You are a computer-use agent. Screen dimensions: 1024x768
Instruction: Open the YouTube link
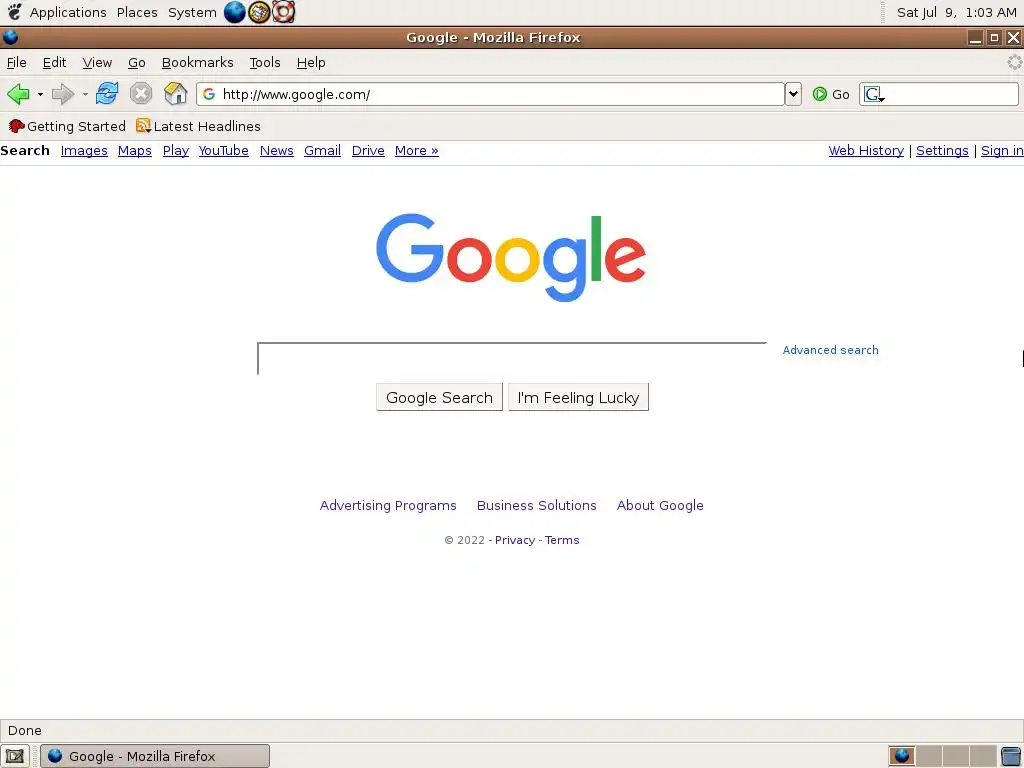223,151
